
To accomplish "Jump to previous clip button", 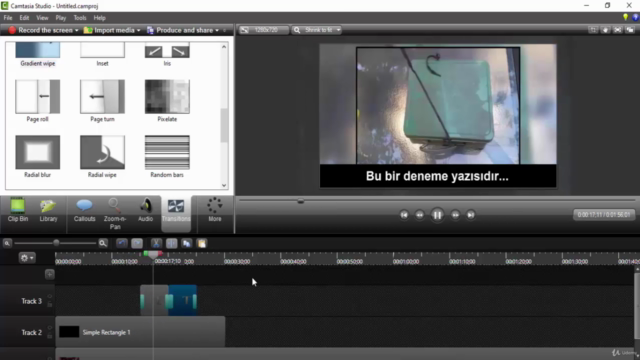I will 404,215.
